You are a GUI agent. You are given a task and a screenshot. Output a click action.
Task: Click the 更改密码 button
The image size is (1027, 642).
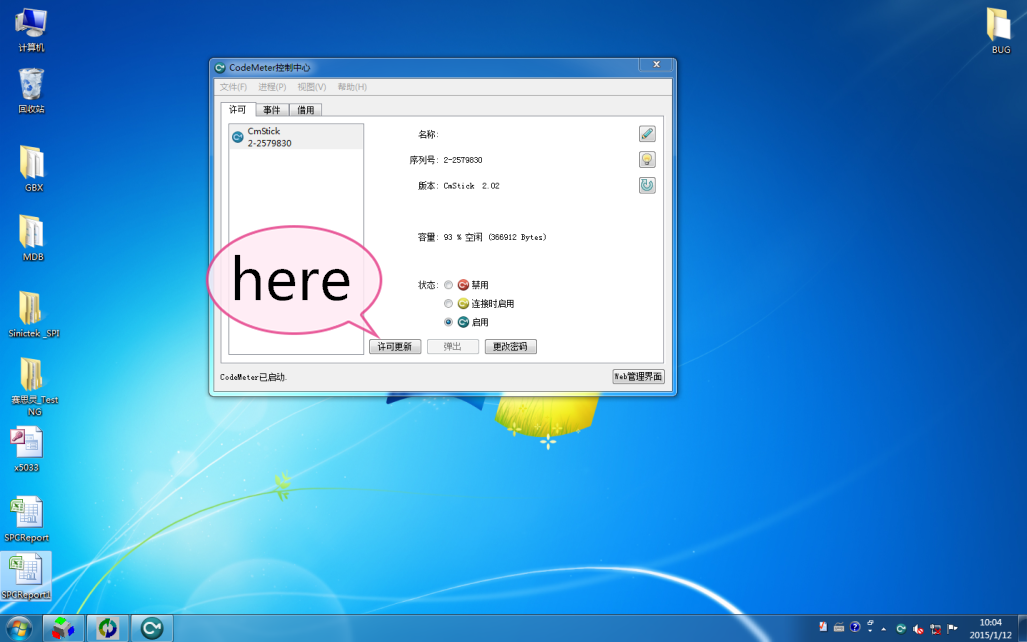[x=511, y=347]
